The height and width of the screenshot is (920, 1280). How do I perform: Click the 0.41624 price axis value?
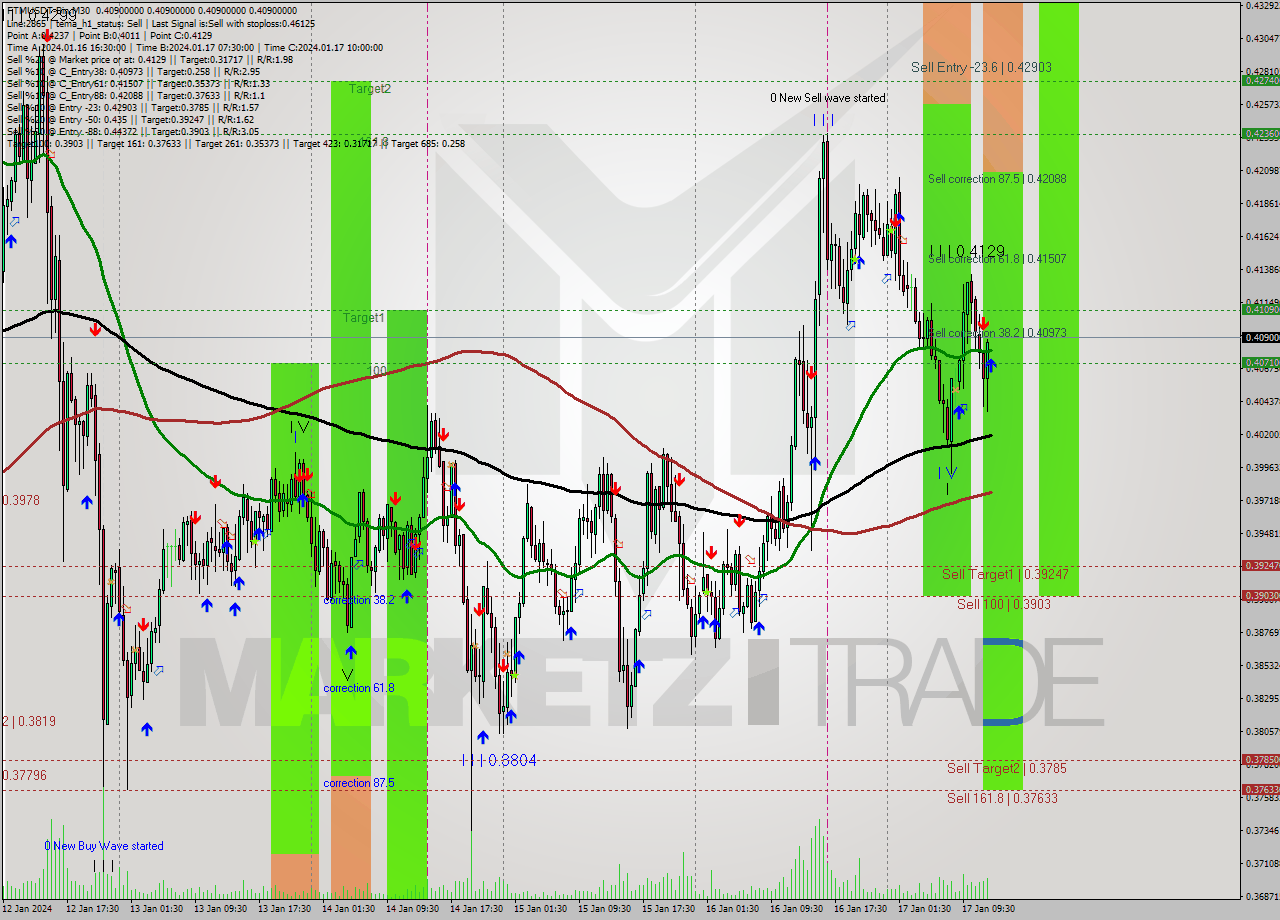click(1262, 236)
